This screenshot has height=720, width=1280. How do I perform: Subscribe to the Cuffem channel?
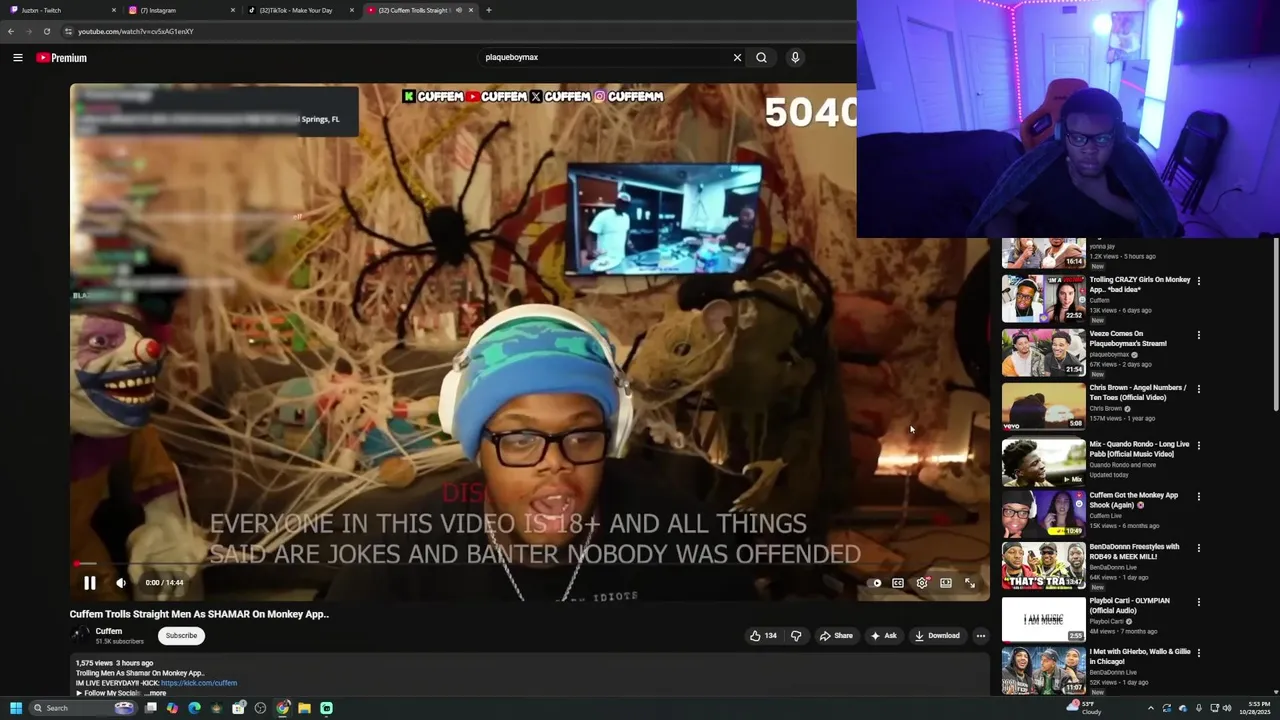[x=181, y=636]
